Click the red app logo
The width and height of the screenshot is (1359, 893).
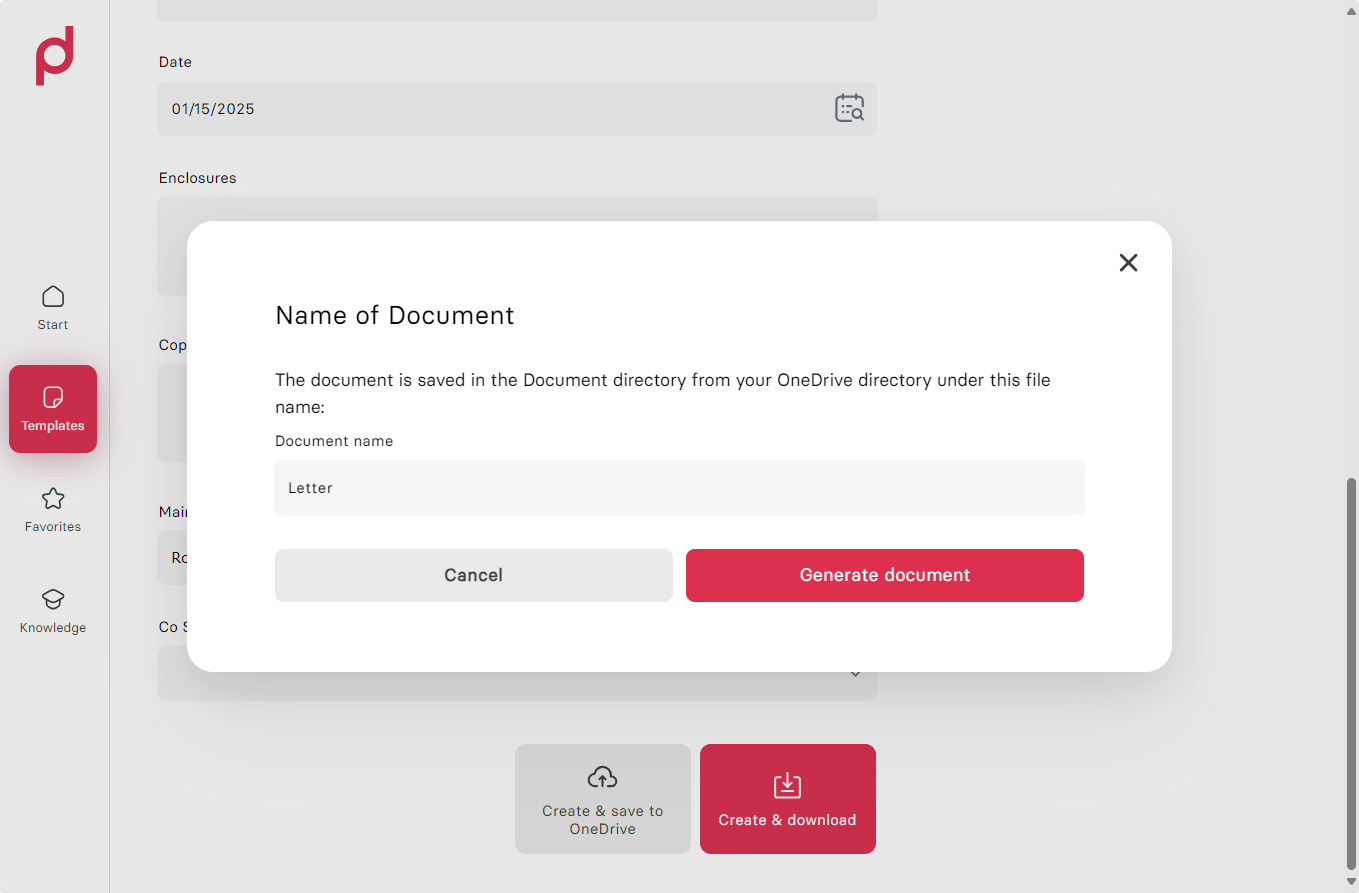[x=55, y=56]
